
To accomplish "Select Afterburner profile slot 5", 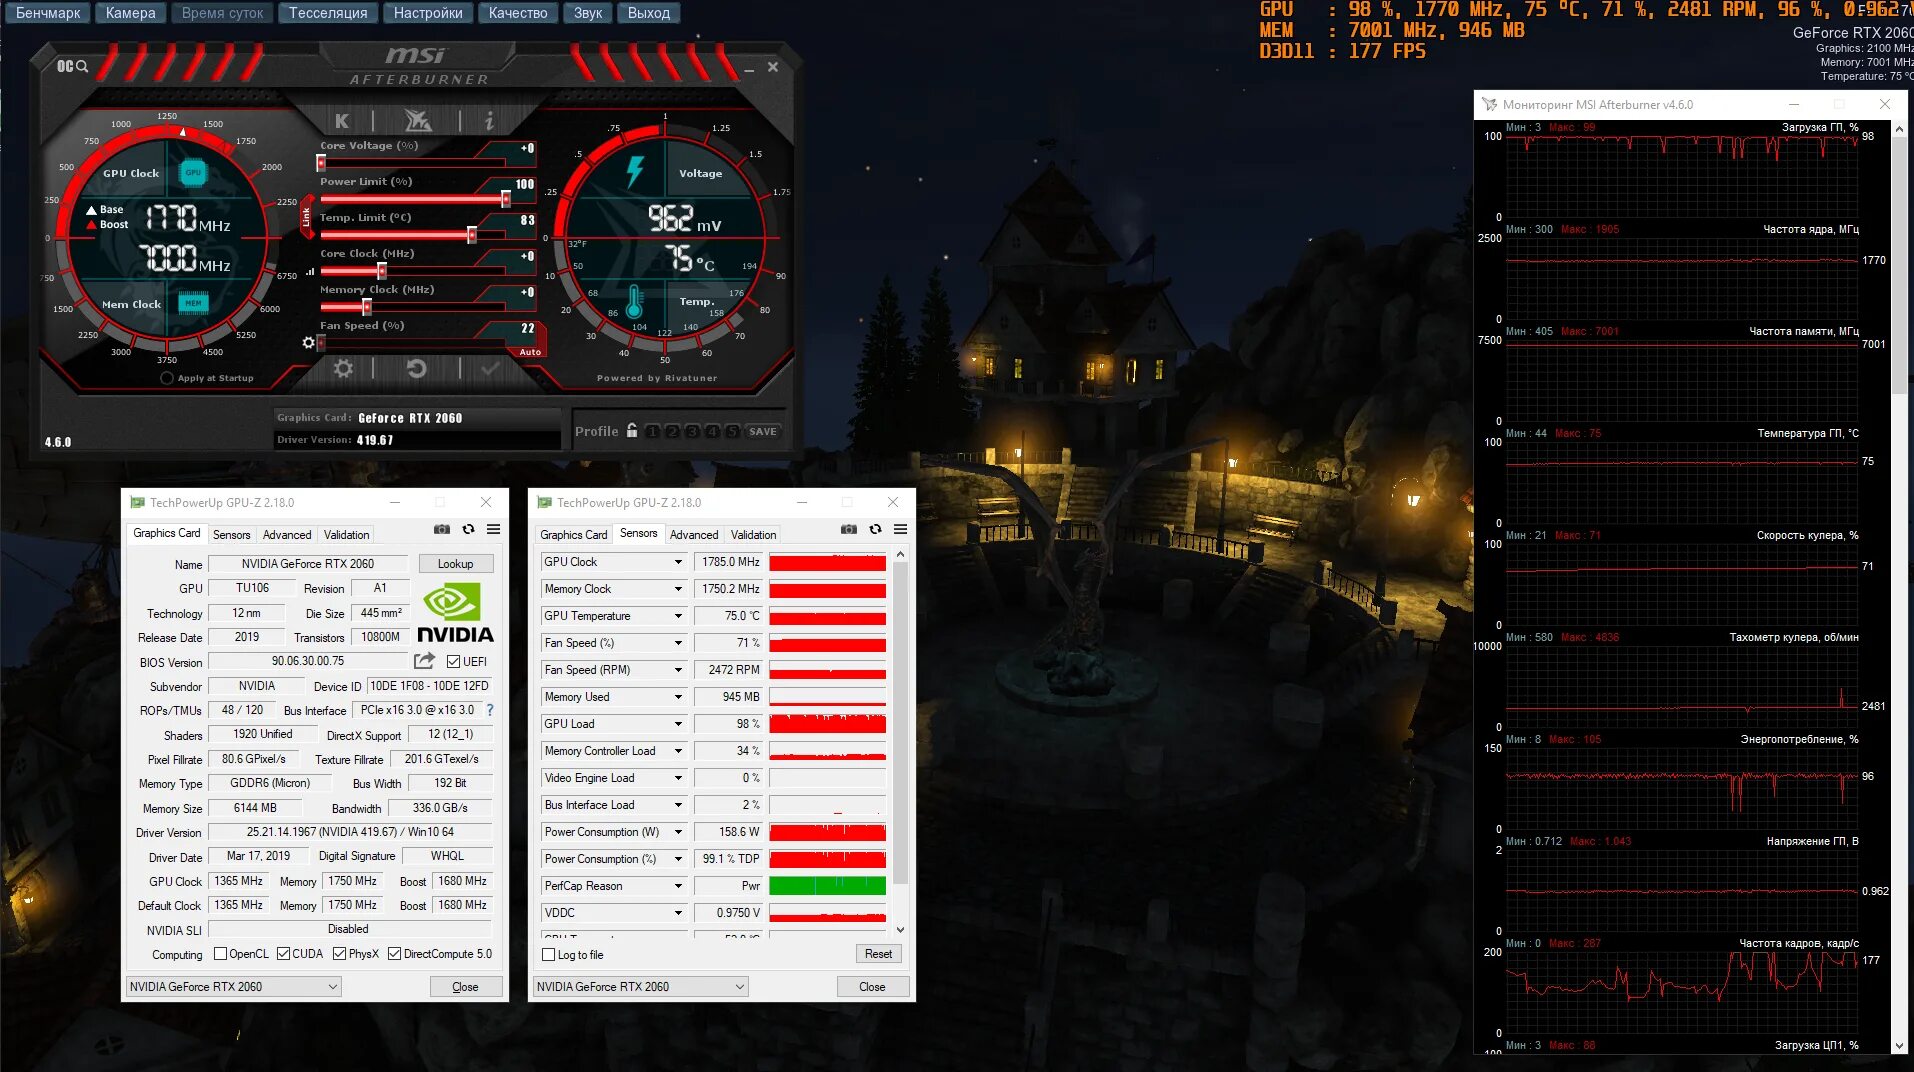I will click(732, 431).
